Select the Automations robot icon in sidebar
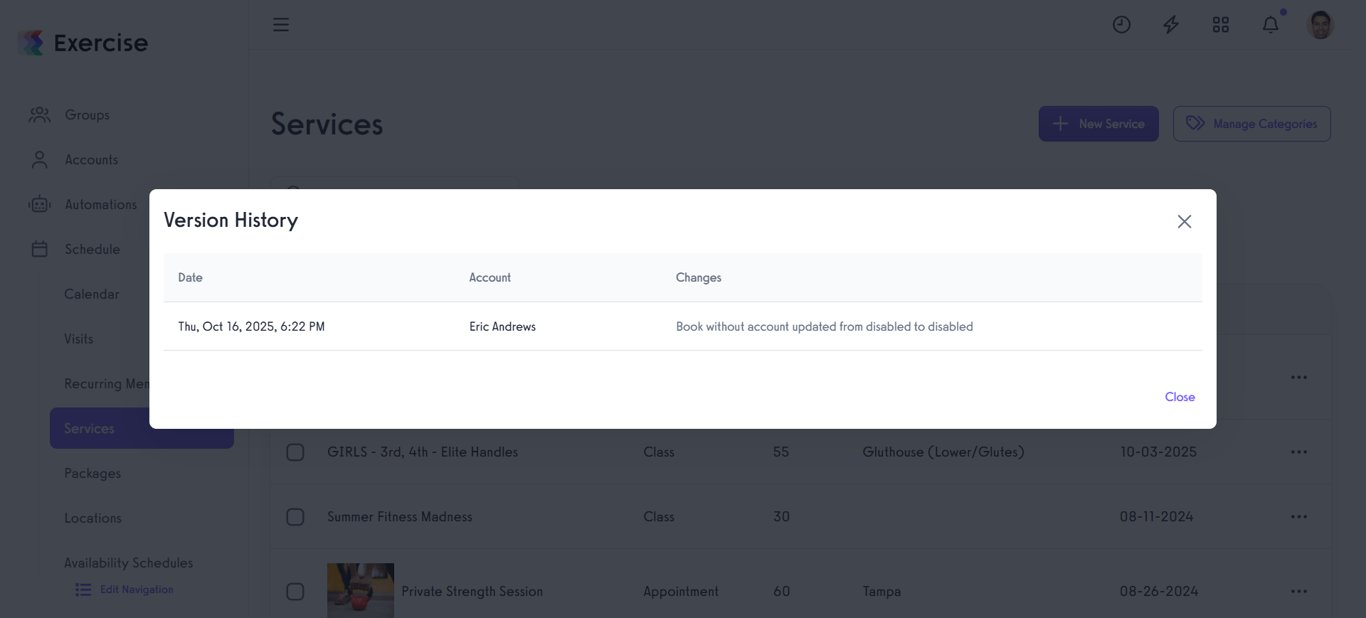The image size is (1366, 618). pyautogui.click(x=39, y=204)
